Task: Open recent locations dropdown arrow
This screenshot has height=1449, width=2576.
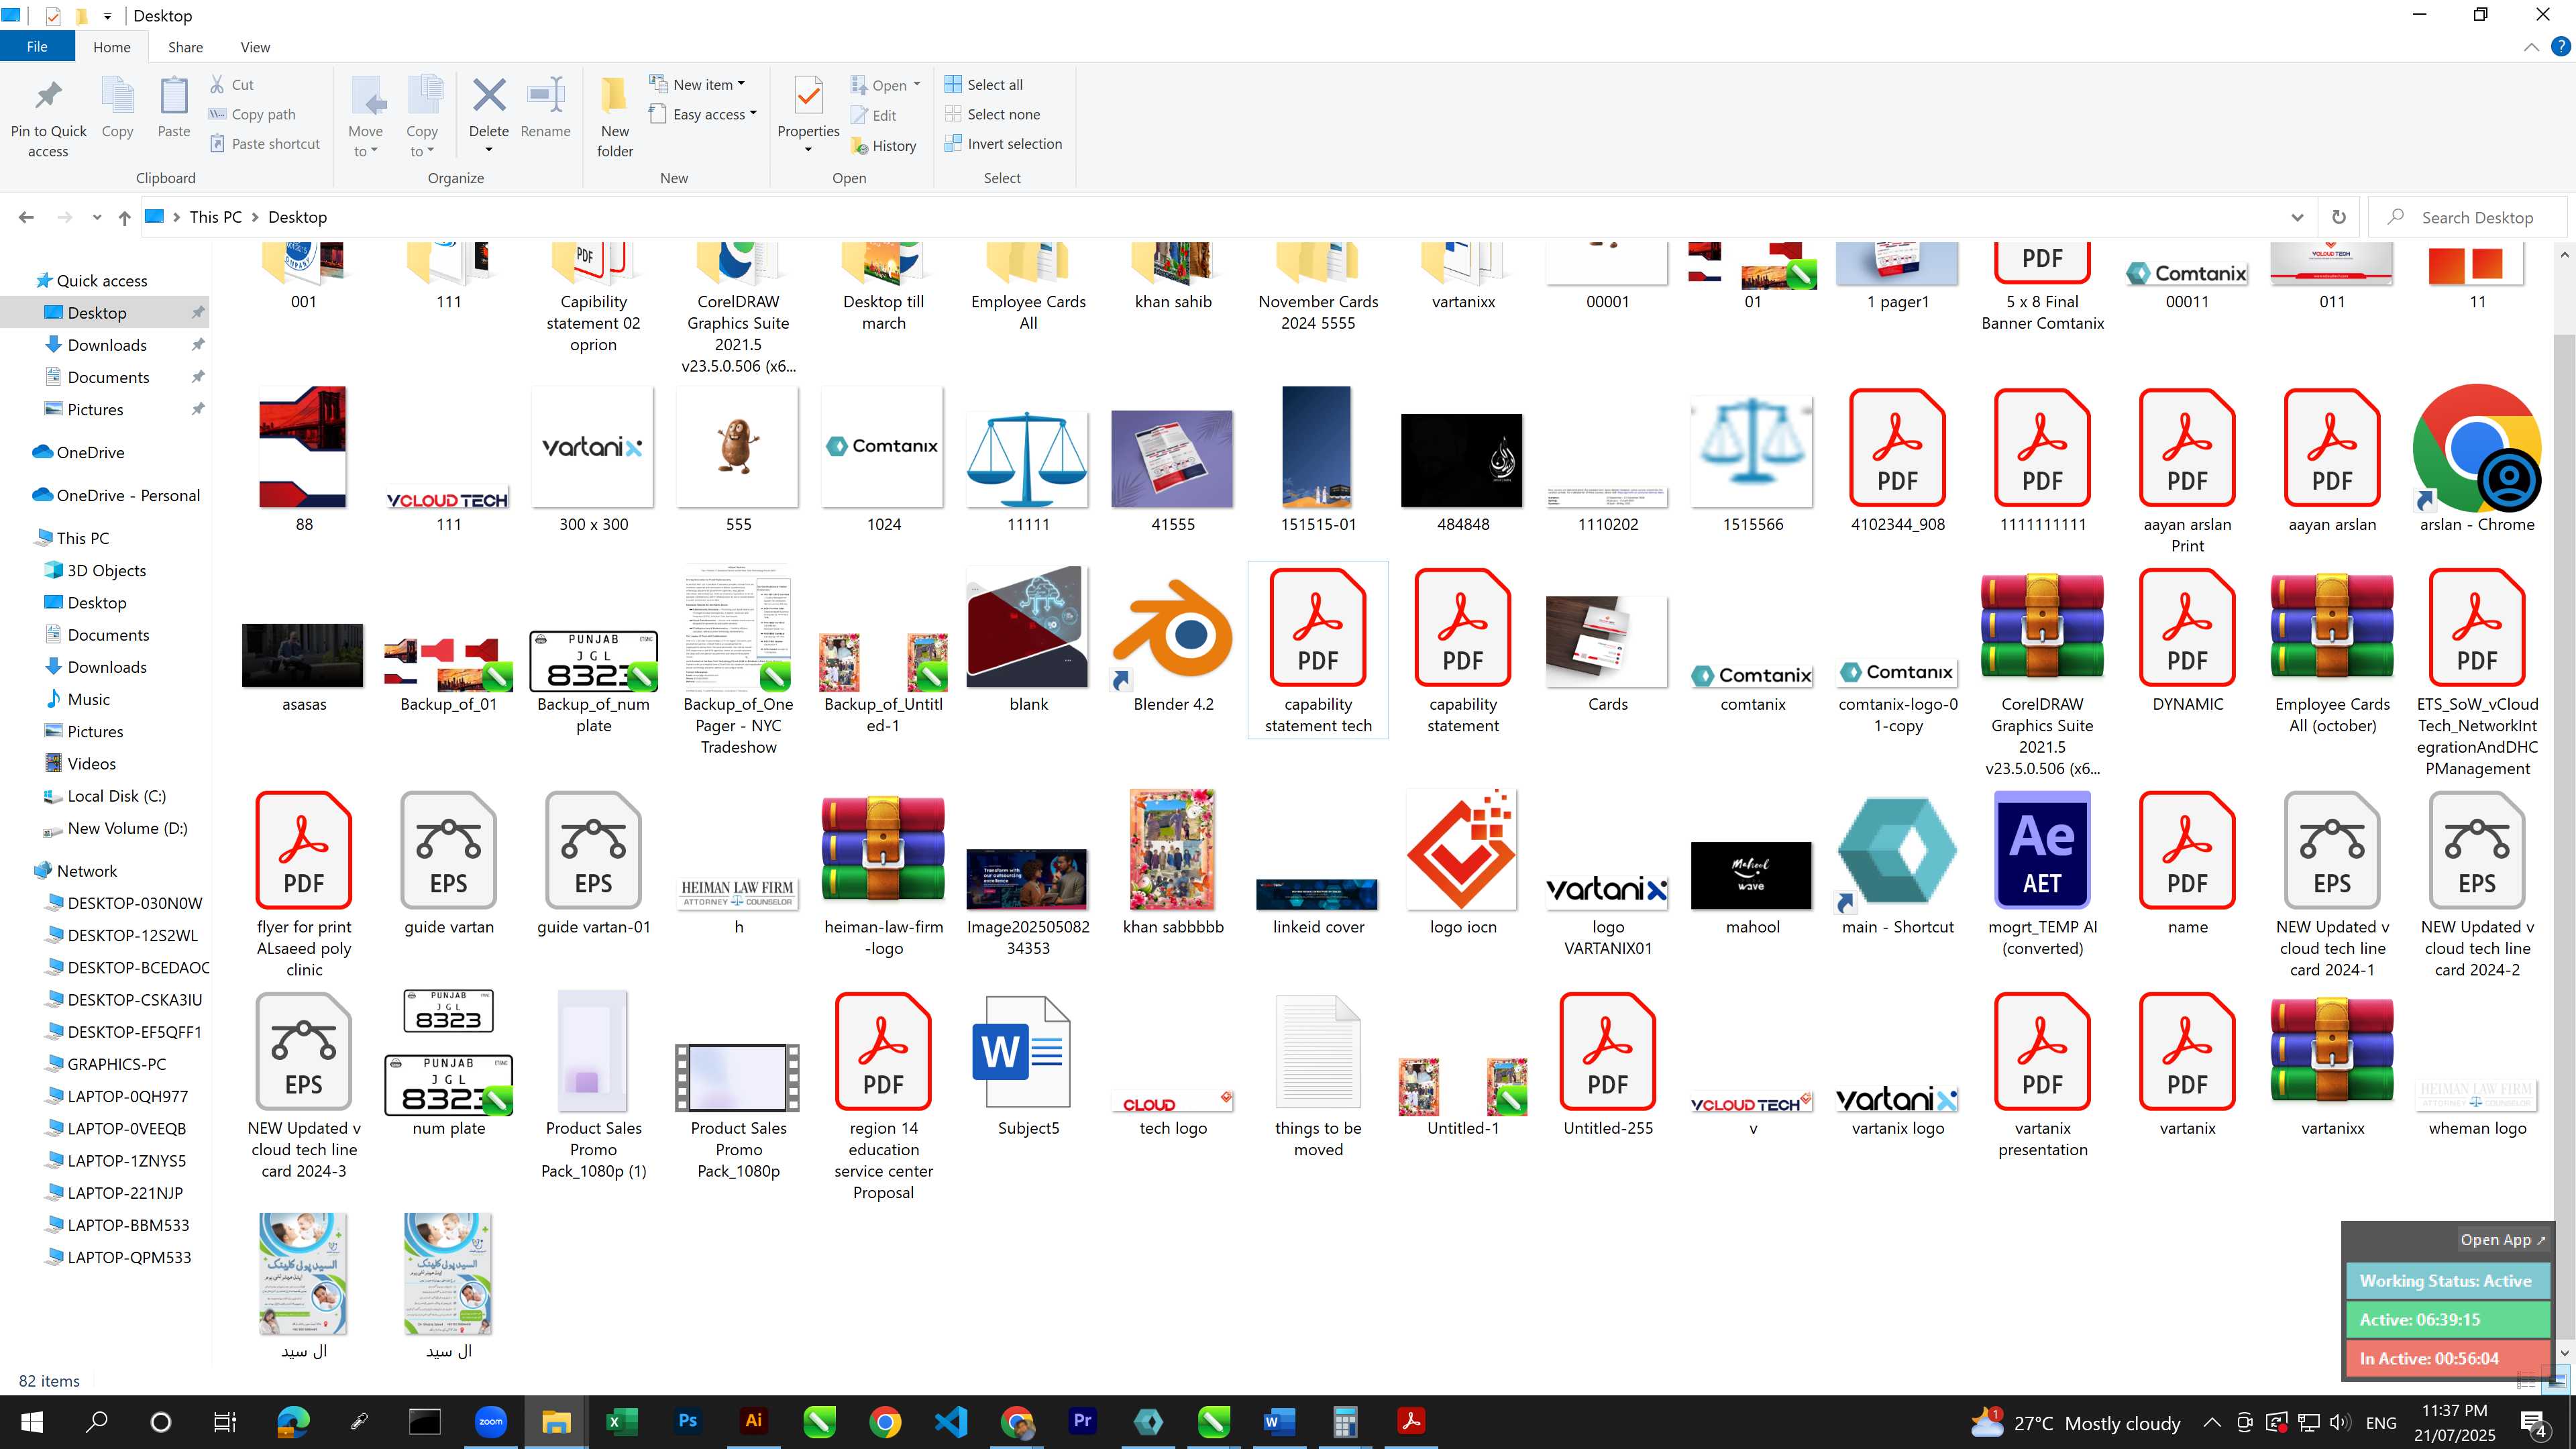Action: (x=97, y=217)
